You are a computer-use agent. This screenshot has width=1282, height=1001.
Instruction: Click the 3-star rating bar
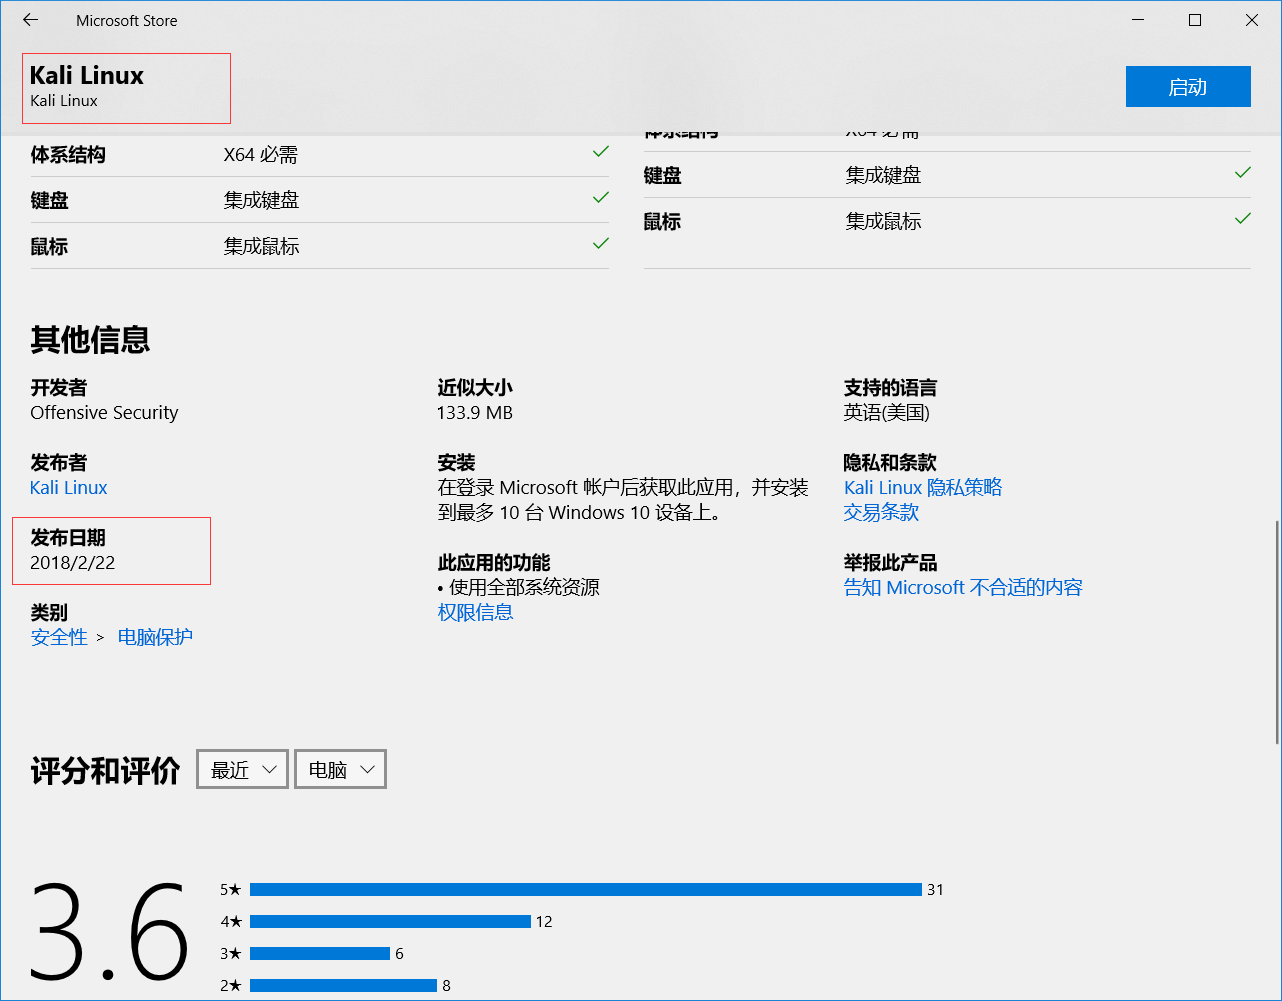[x=319, y=953]
